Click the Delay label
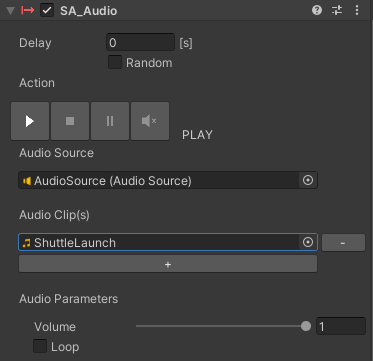 click(x=35, y=43)
